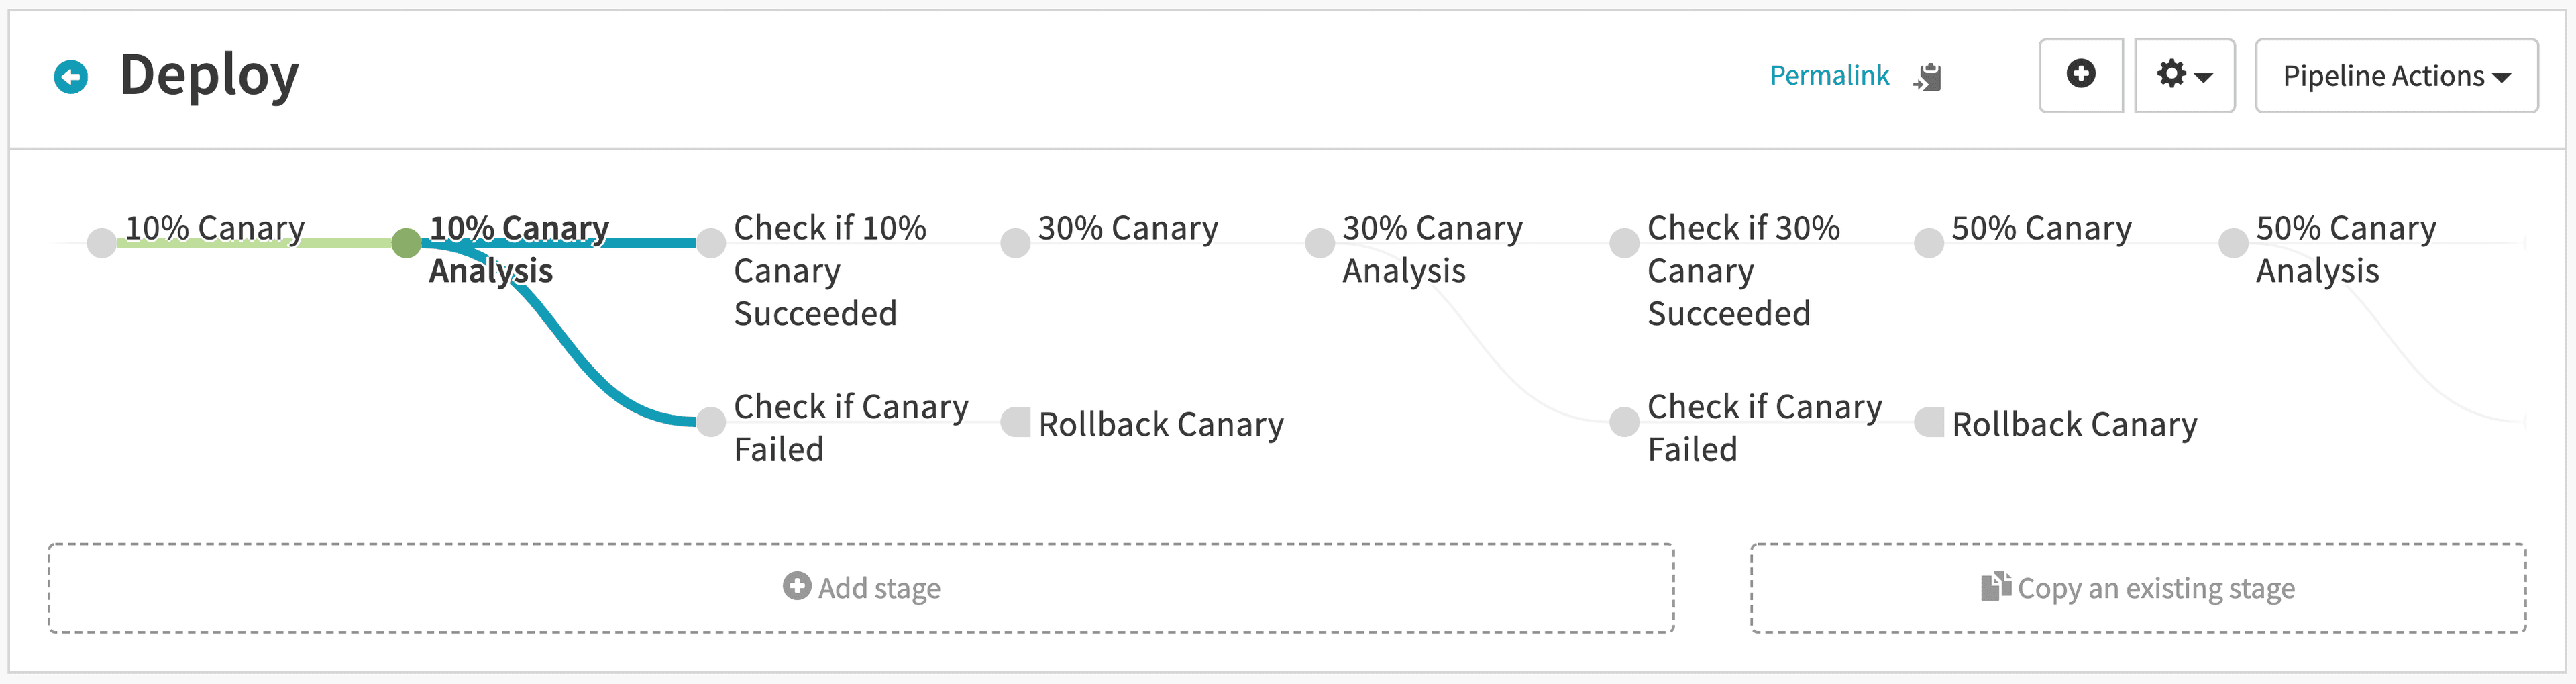Open the gear settings dropdown
The height and width of the screenshot is (684, 2576).
(2183, 75)
